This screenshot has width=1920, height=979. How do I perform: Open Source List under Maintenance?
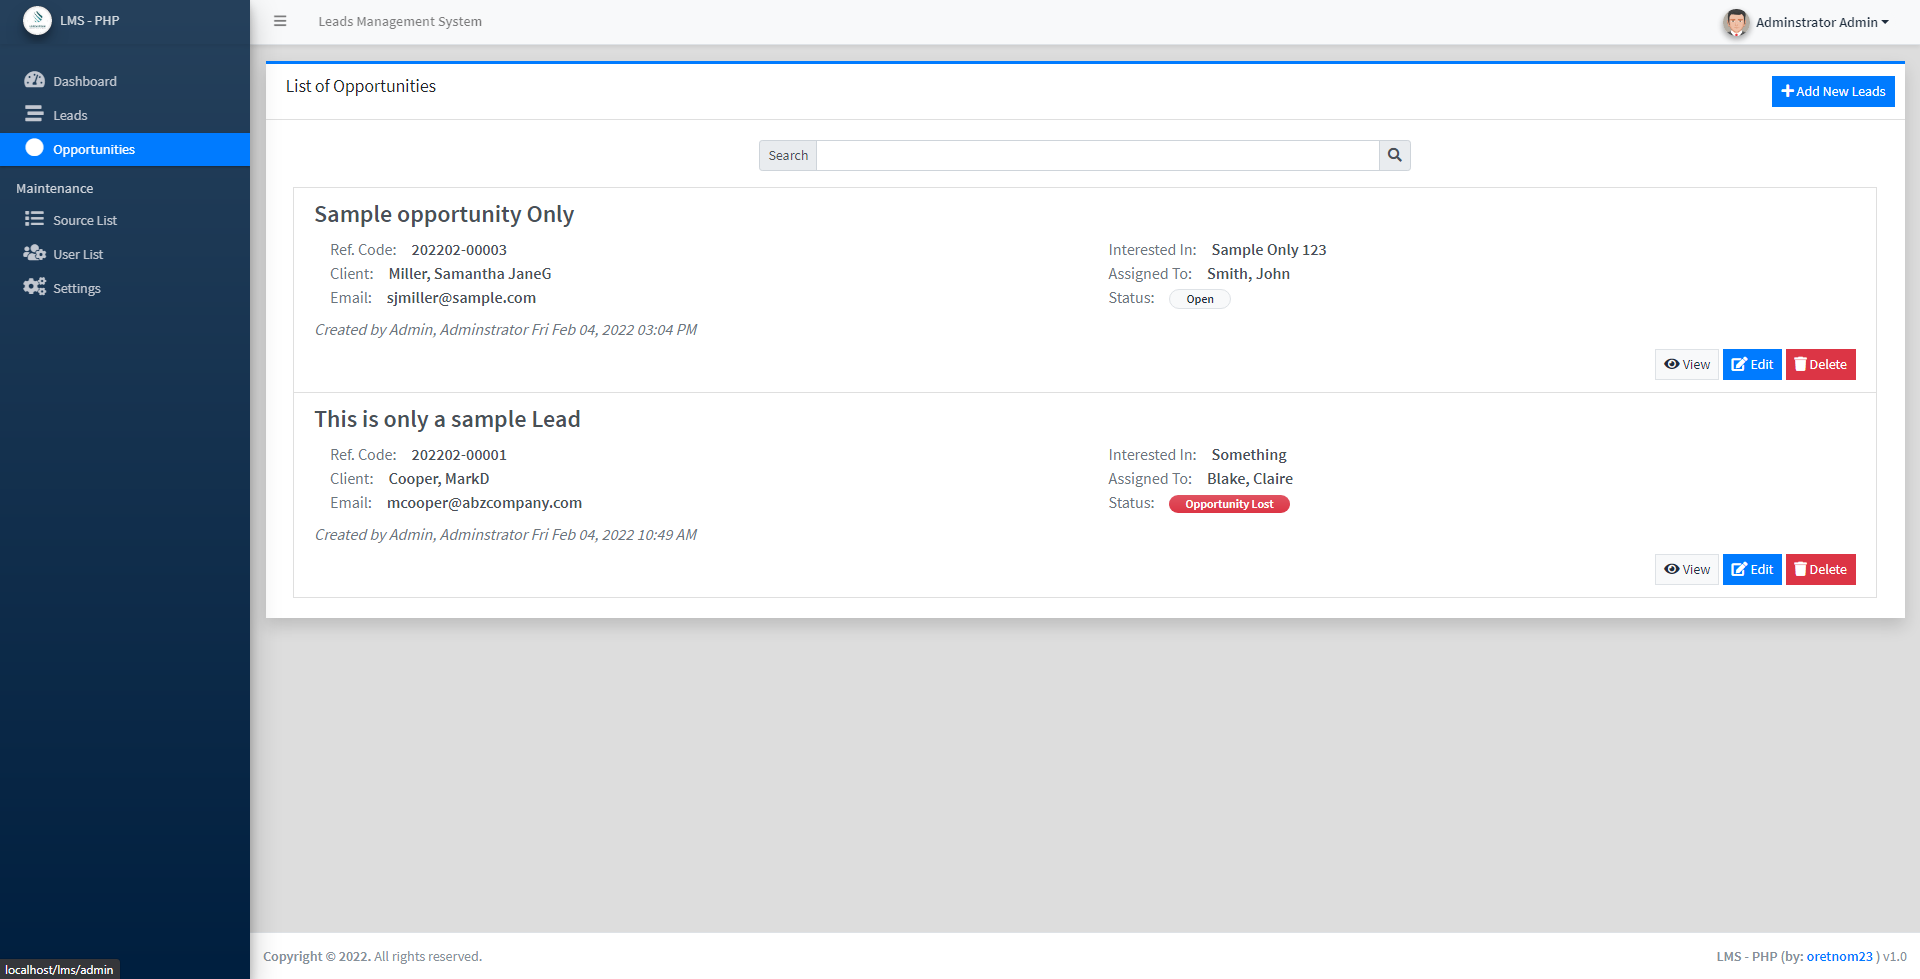(x=84, y=220)
